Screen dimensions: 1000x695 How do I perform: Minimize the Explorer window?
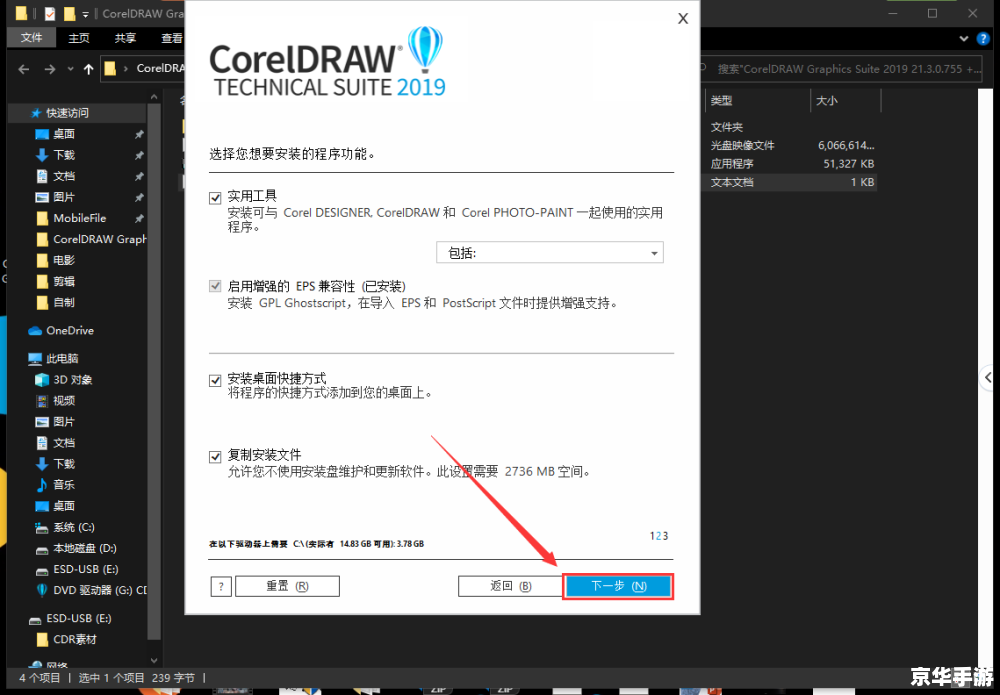[893, 13]
